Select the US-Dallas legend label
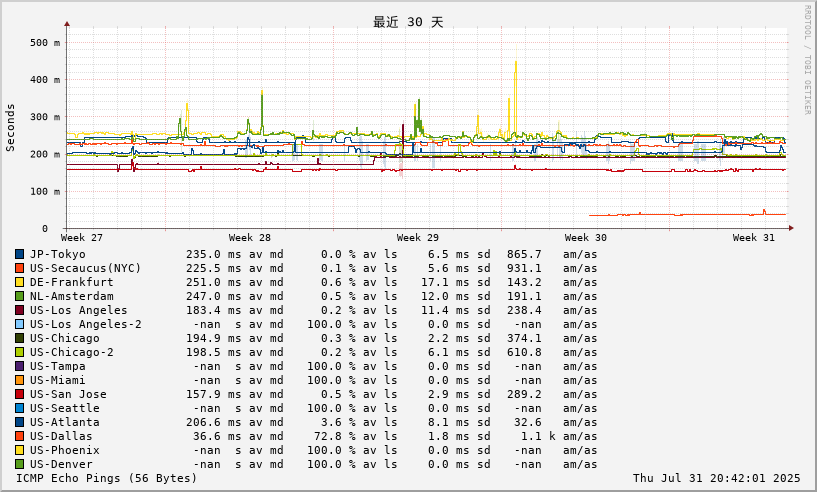817x492 pixels. pos(61,436)
